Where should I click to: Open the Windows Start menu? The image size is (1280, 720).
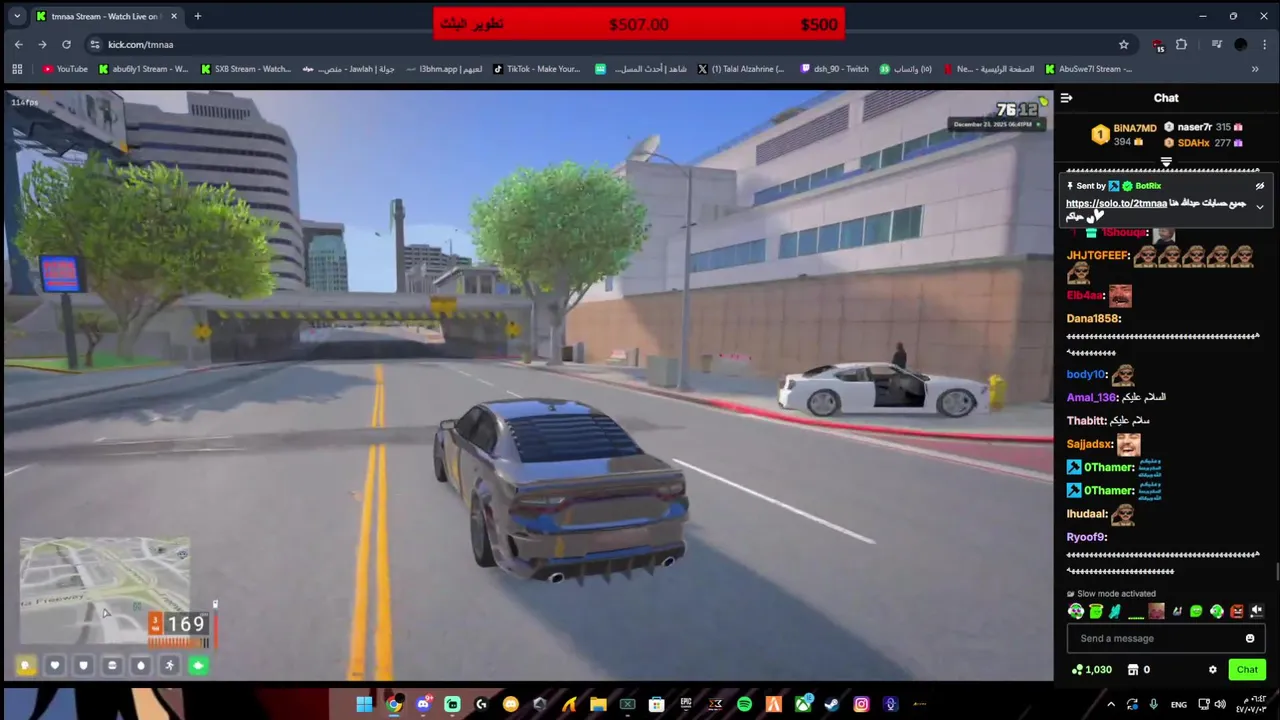pos(365,704)
